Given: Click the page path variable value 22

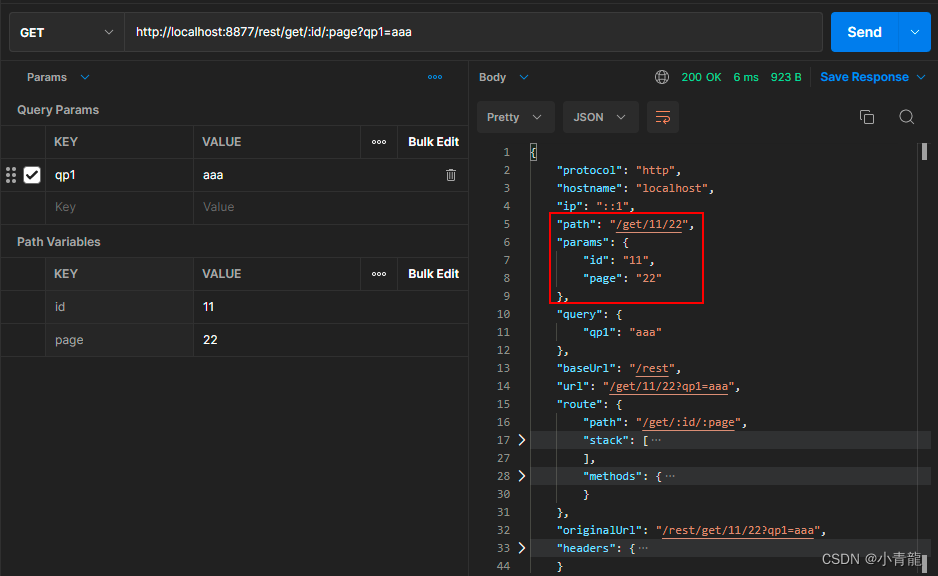Looking at the screenshot, I should [330, 340].
